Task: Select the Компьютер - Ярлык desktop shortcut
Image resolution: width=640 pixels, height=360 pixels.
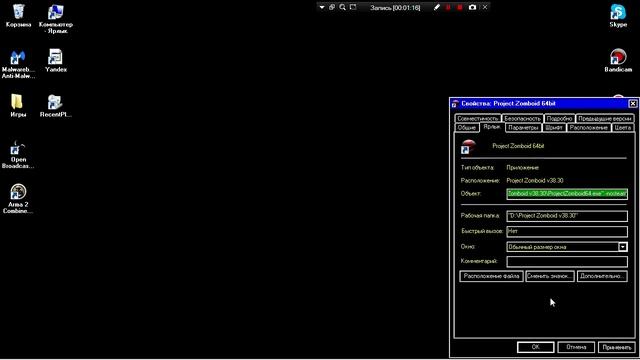Action: [x=56, y=18]
